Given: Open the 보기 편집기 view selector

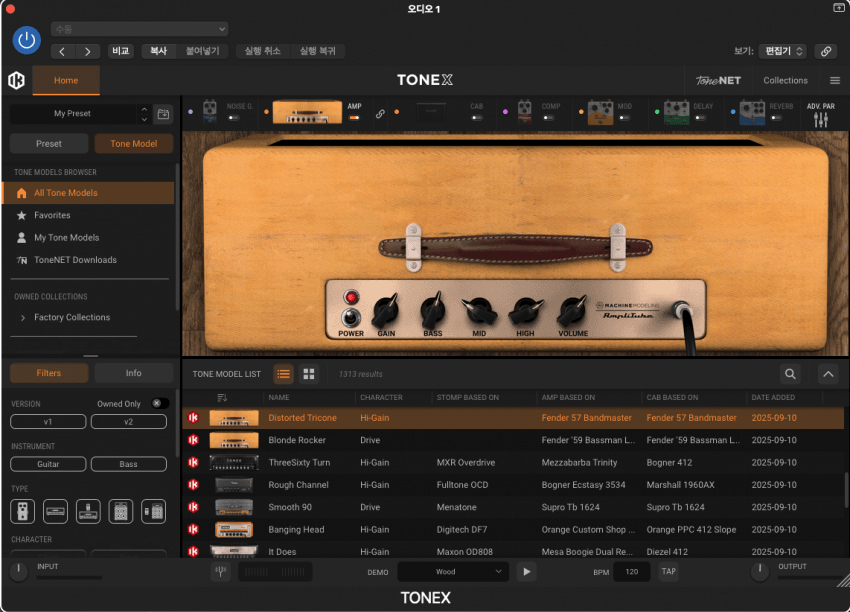Looking at the screenshot, I should pos(783,51).
